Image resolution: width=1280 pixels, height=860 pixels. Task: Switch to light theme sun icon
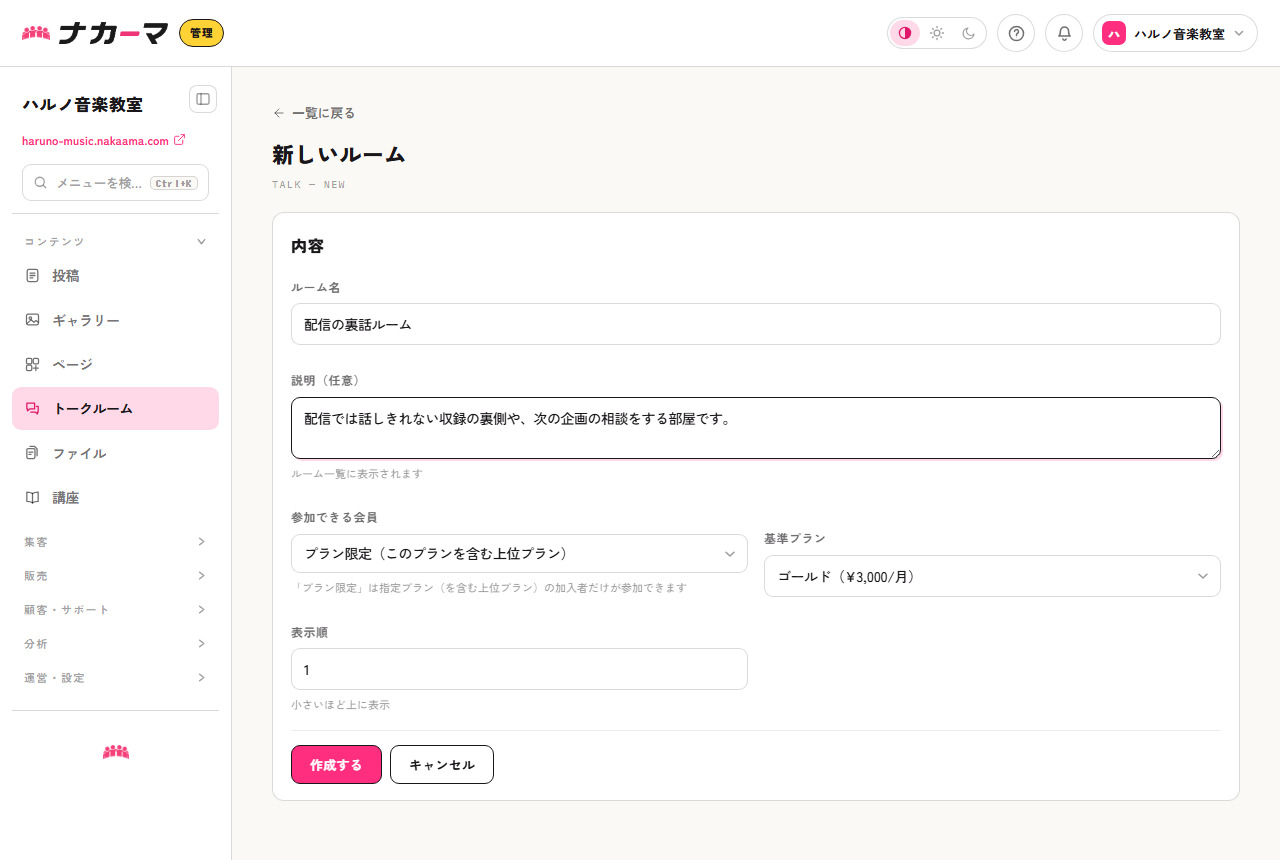(x=937, y=33)
